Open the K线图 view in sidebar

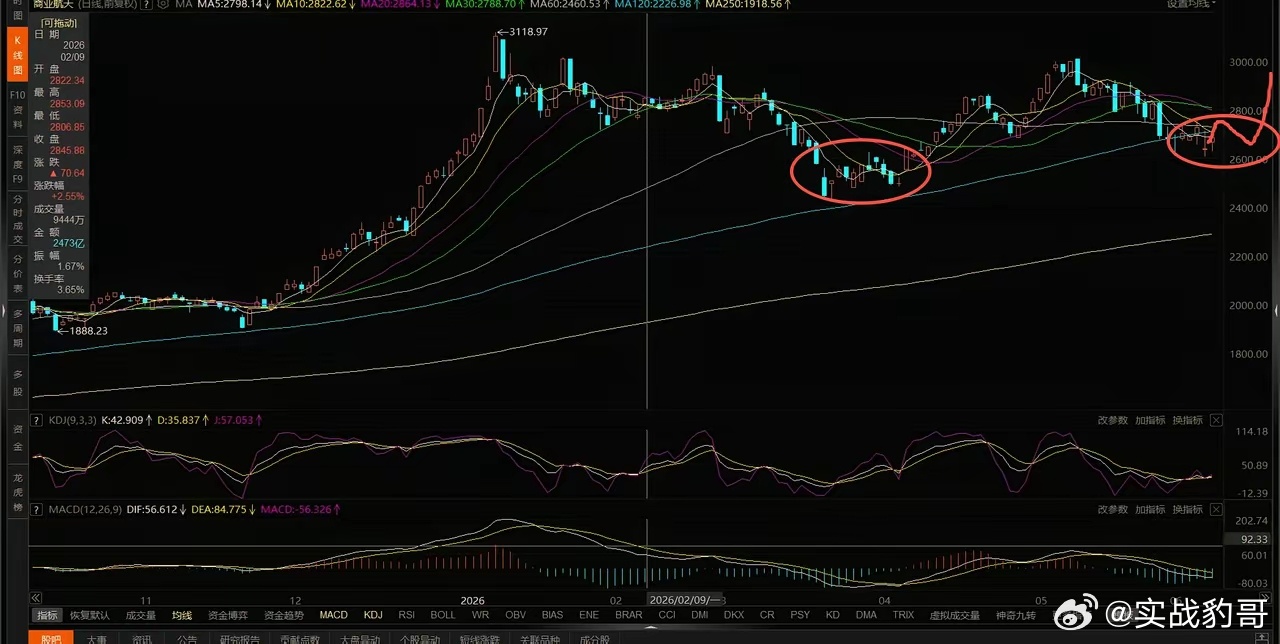click(x=17, y=56)
